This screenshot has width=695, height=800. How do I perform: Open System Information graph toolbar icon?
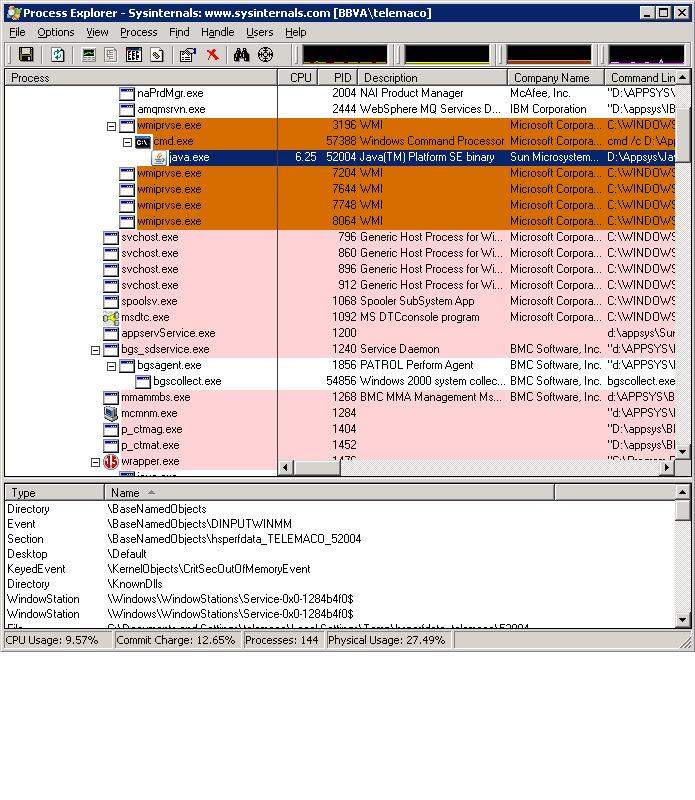[x=89, y=55]
